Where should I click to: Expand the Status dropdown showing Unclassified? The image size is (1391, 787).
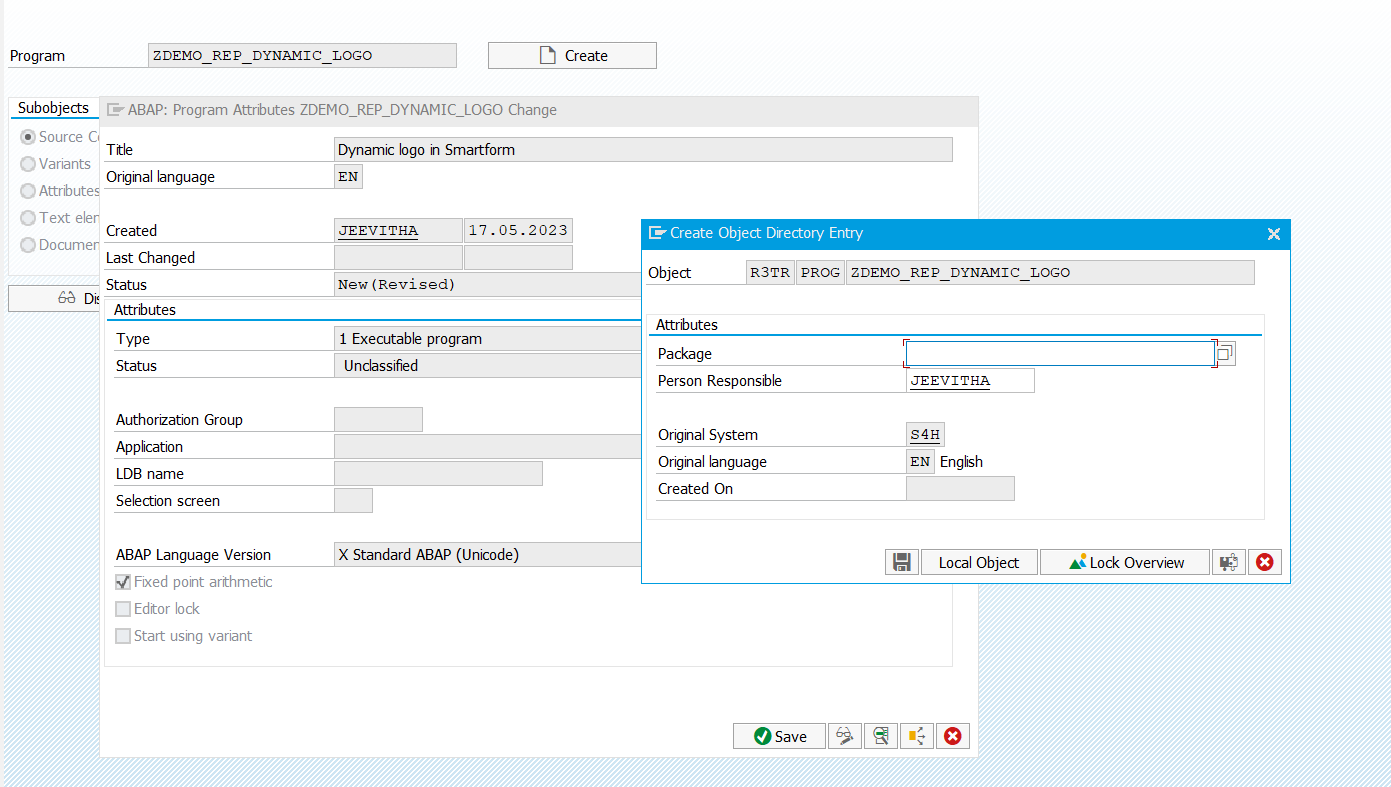pos(486,366)
